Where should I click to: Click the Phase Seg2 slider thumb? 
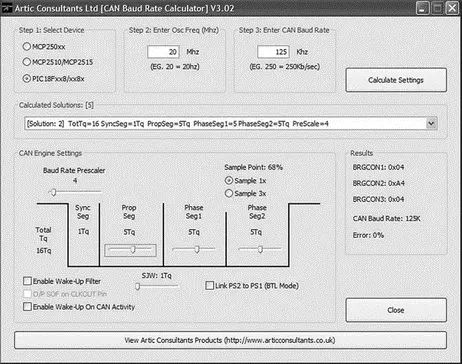(x=260, y=249)
